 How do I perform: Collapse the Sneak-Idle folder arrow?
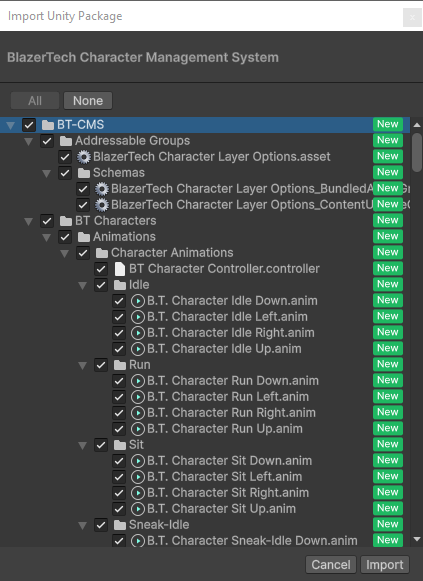[x=83, y=526]
